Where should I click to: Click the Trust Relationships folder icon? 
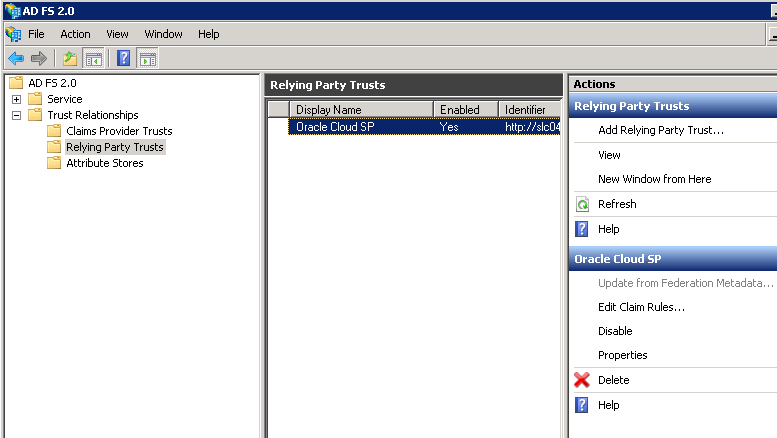(x=35, y=114)
